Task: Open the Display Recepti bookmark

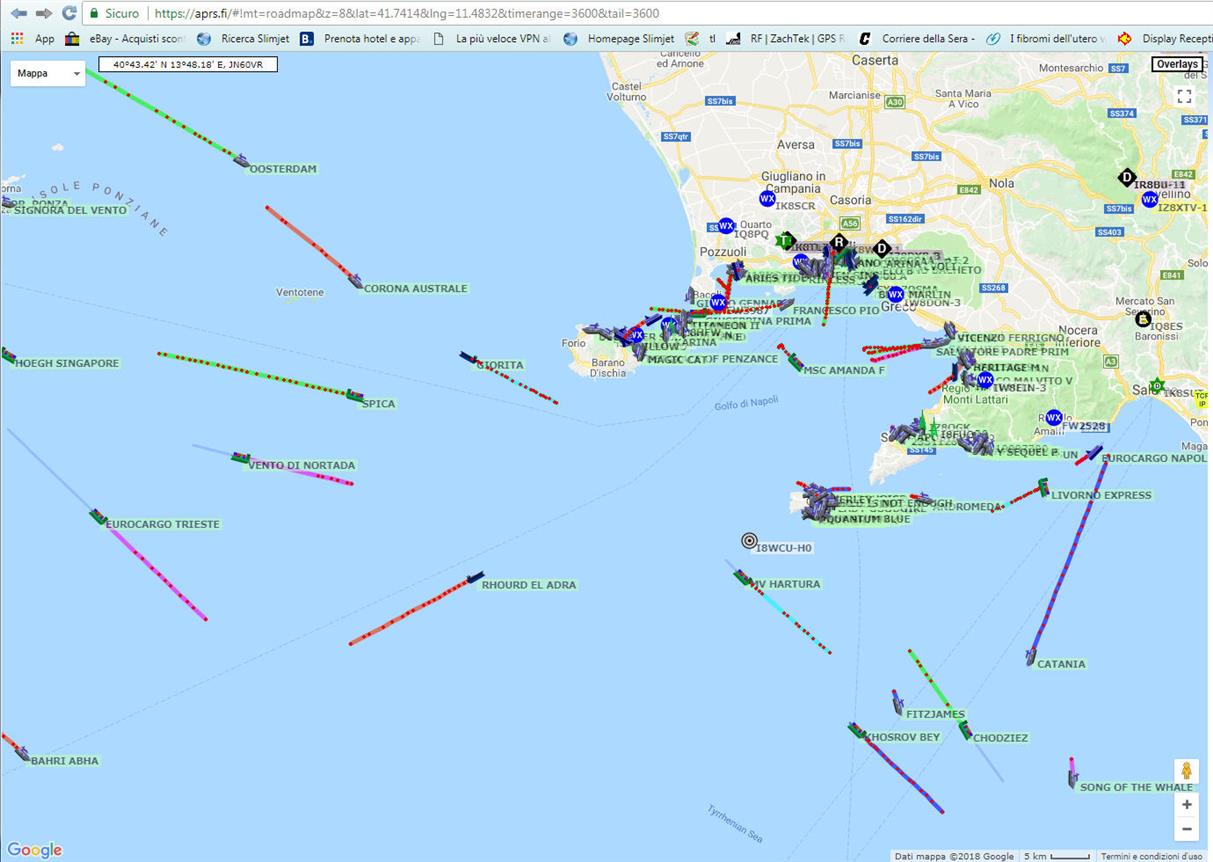Action: [x=1165, y=39]
